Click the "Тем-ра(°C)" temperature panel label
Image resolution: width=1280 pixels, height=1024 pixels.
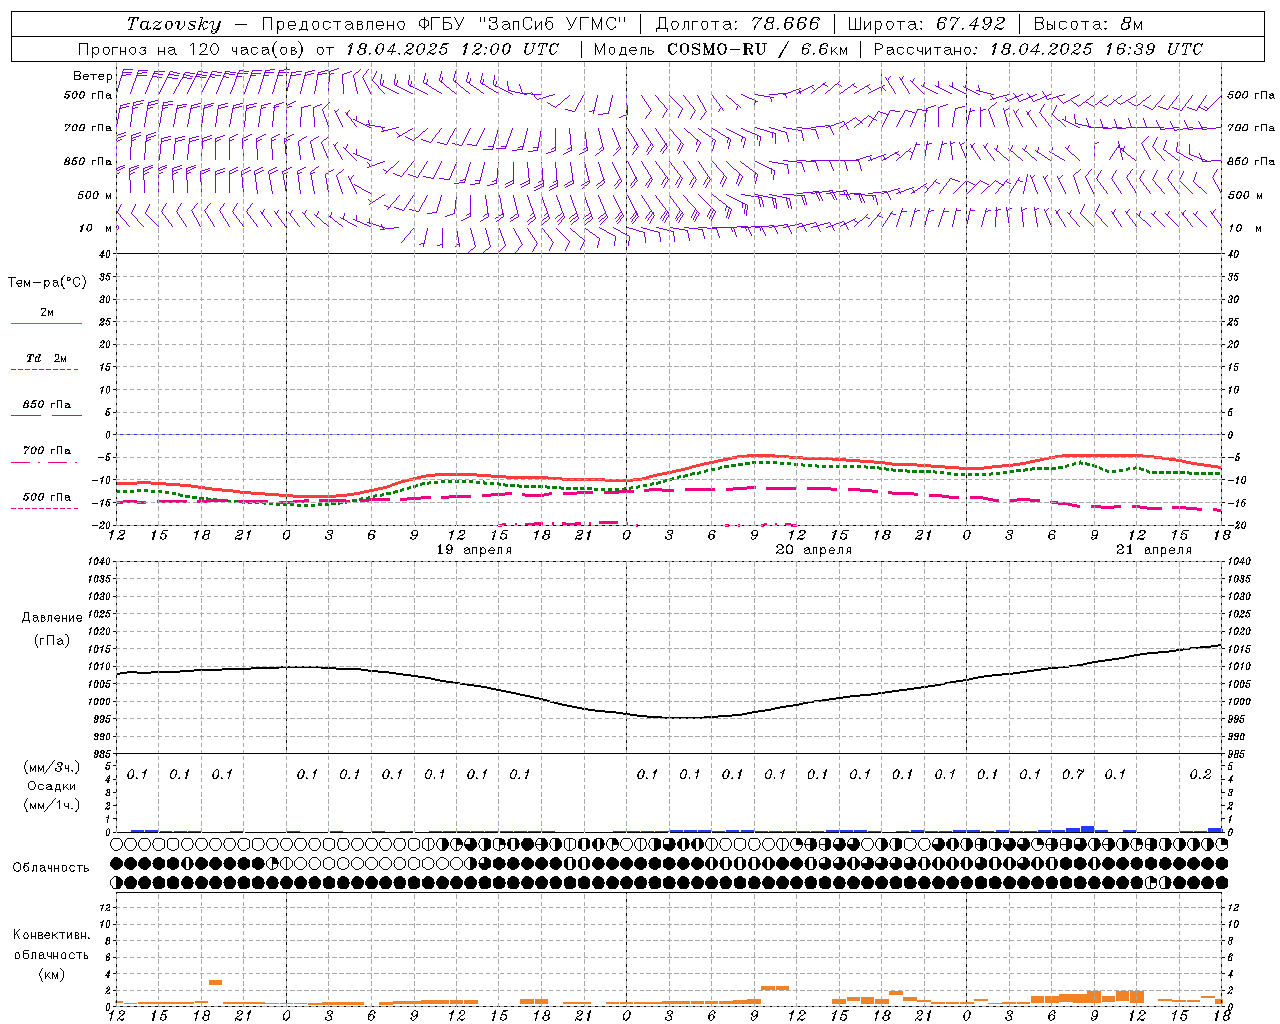47,283
